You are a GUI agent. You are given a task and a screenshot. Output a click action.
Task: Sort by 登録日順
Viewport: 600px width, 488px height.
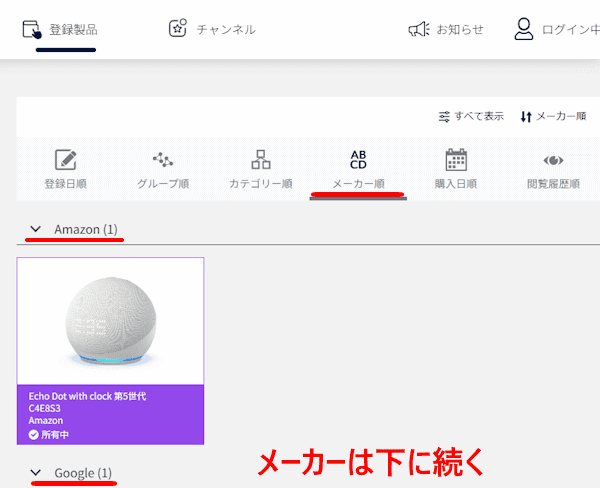point(65,184)
